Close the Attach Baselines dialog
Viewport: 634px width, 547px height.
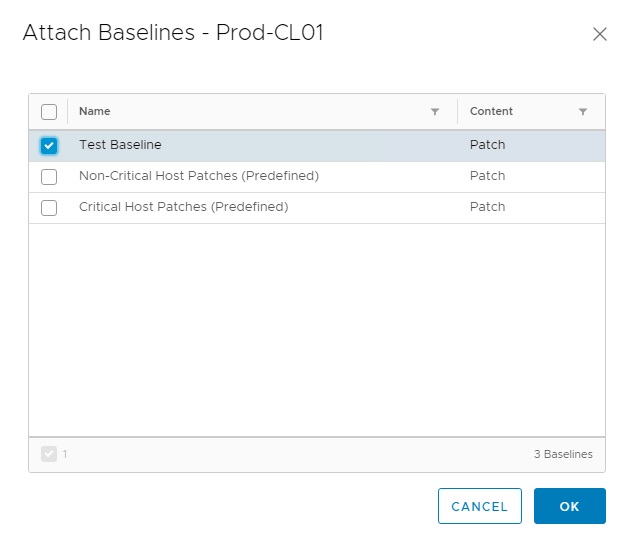click(600, 34)
